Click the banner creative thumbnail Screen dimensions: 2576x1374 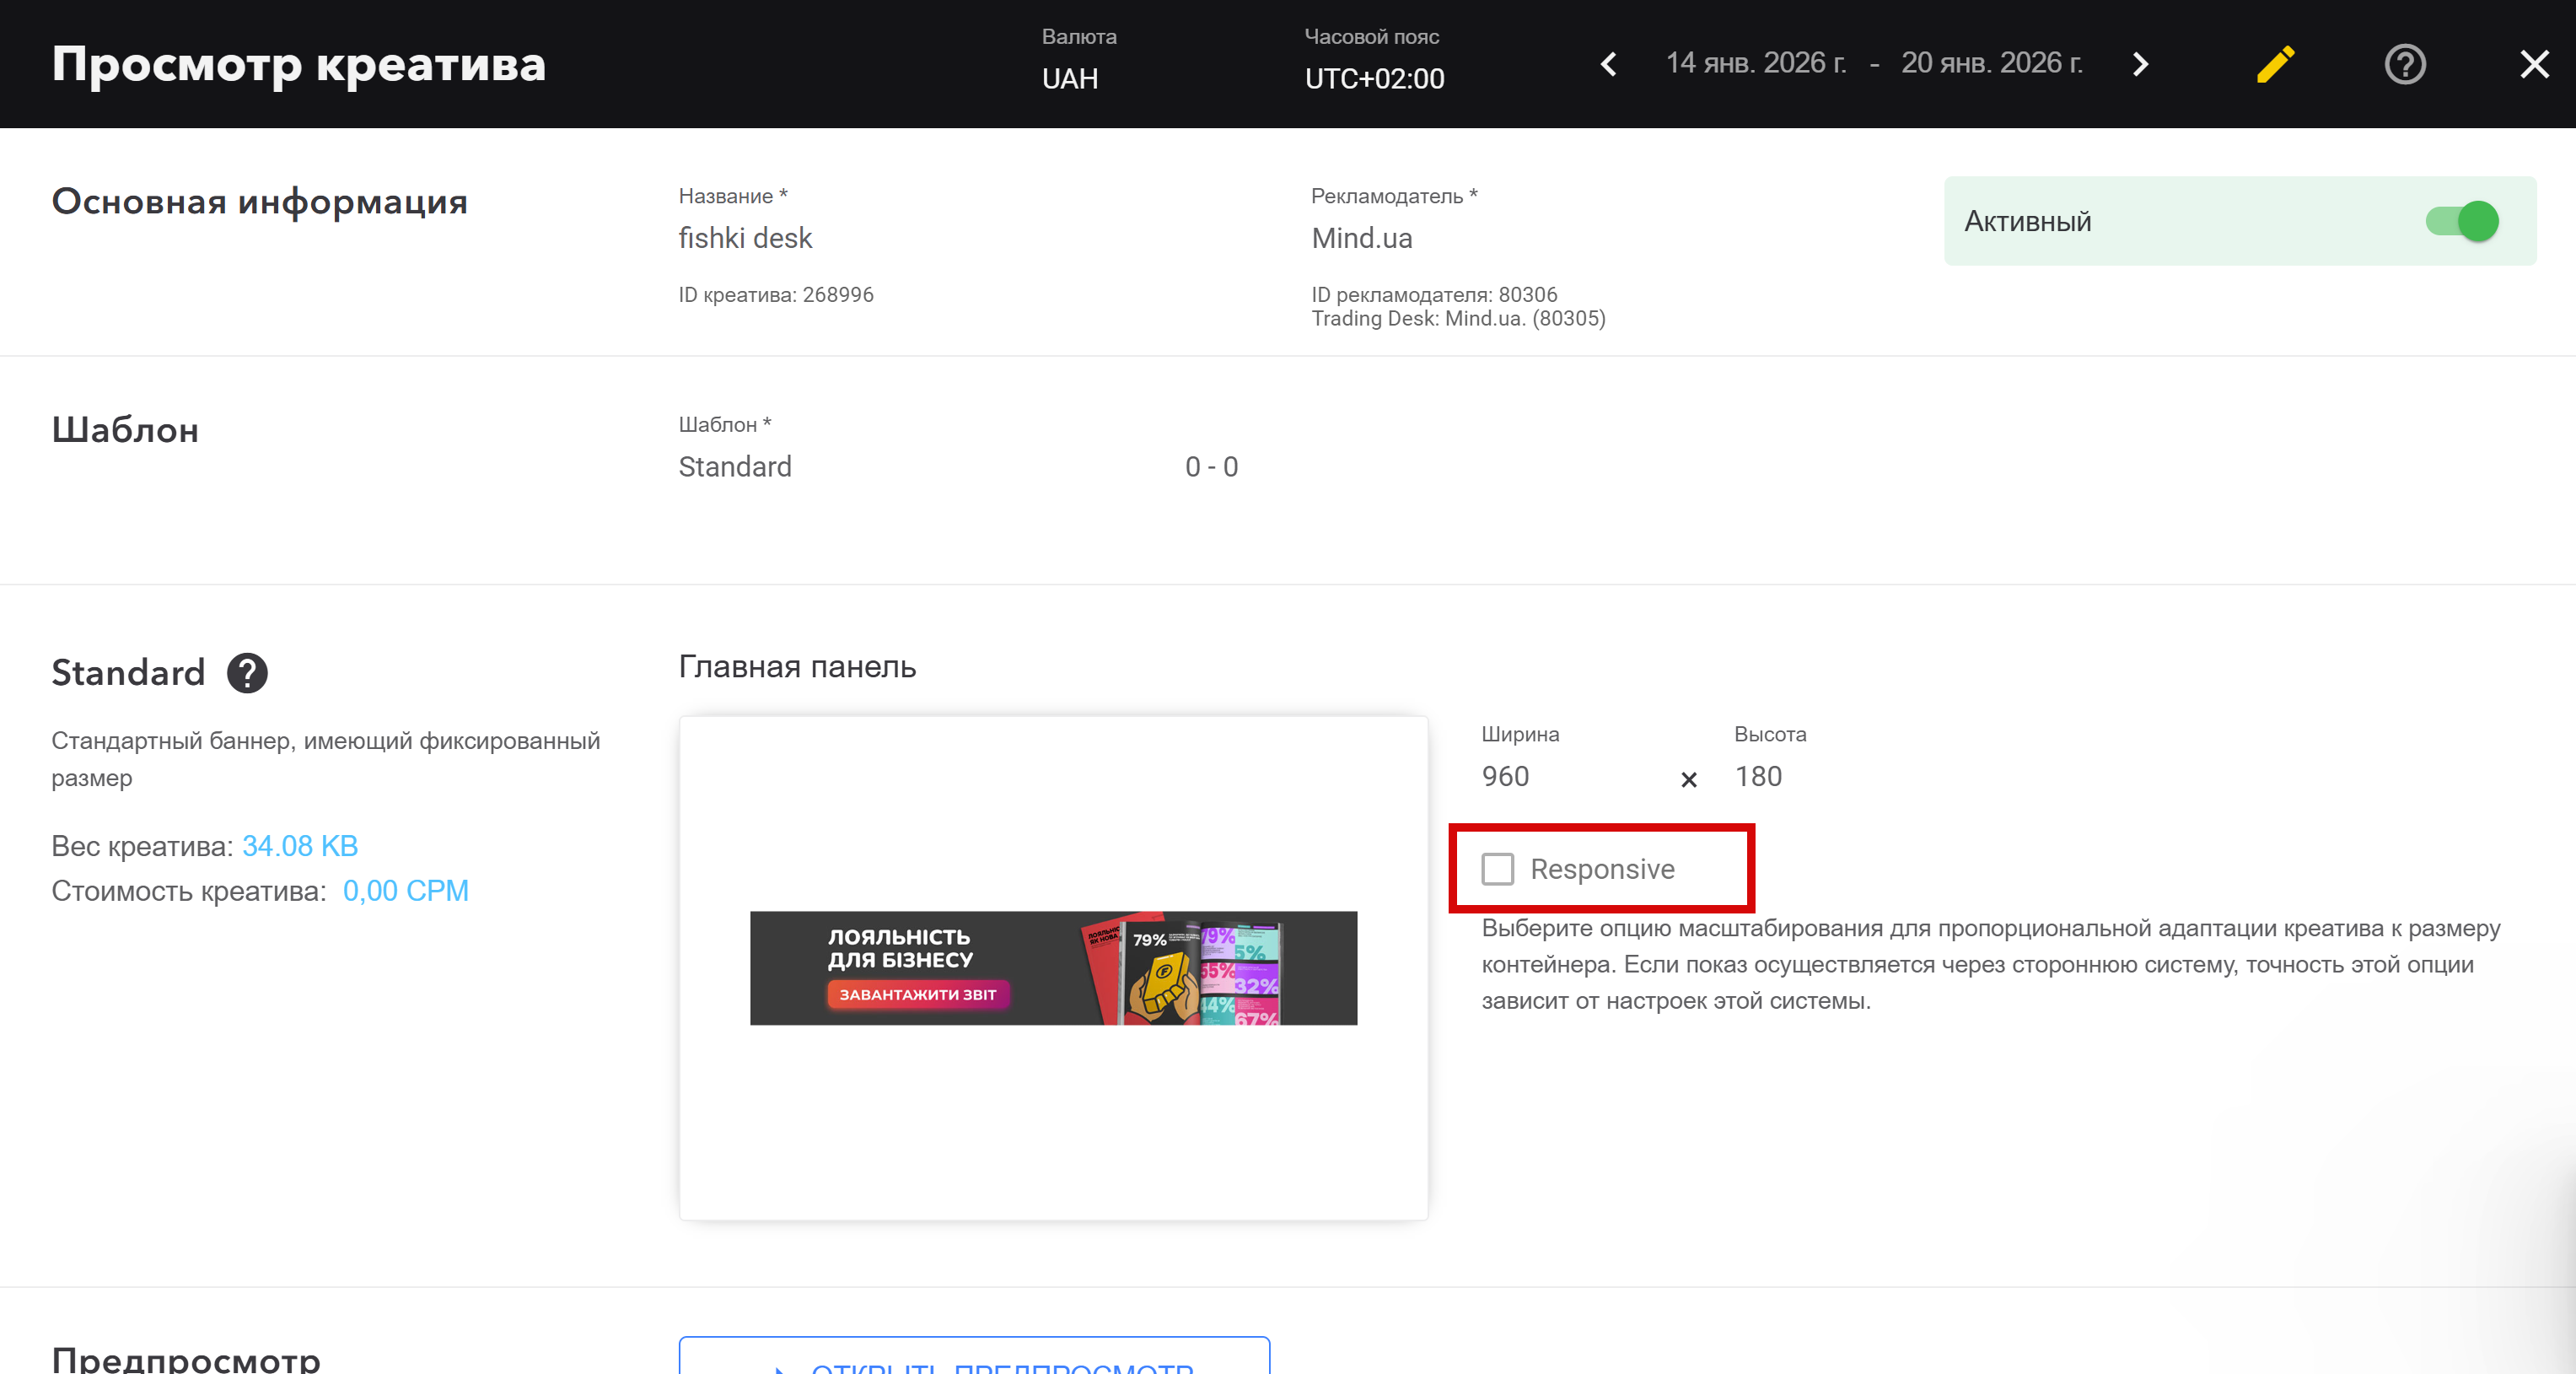(x=1053, y=967)
